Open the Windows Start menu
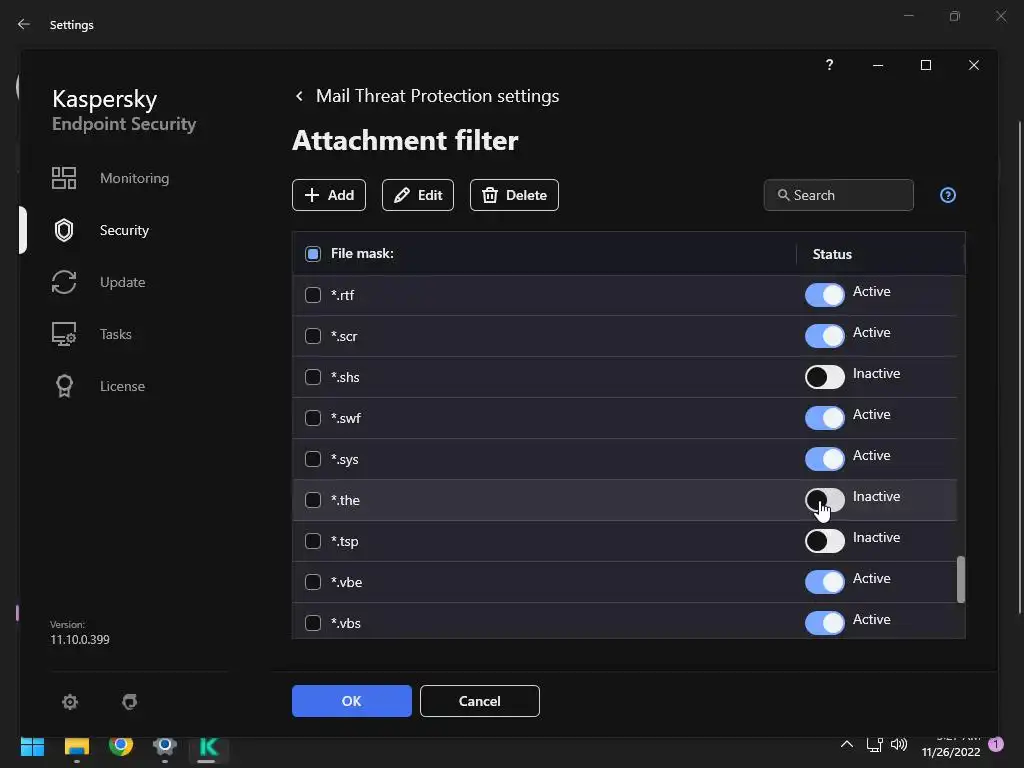The image size is (1024, 768). [32, 746]
